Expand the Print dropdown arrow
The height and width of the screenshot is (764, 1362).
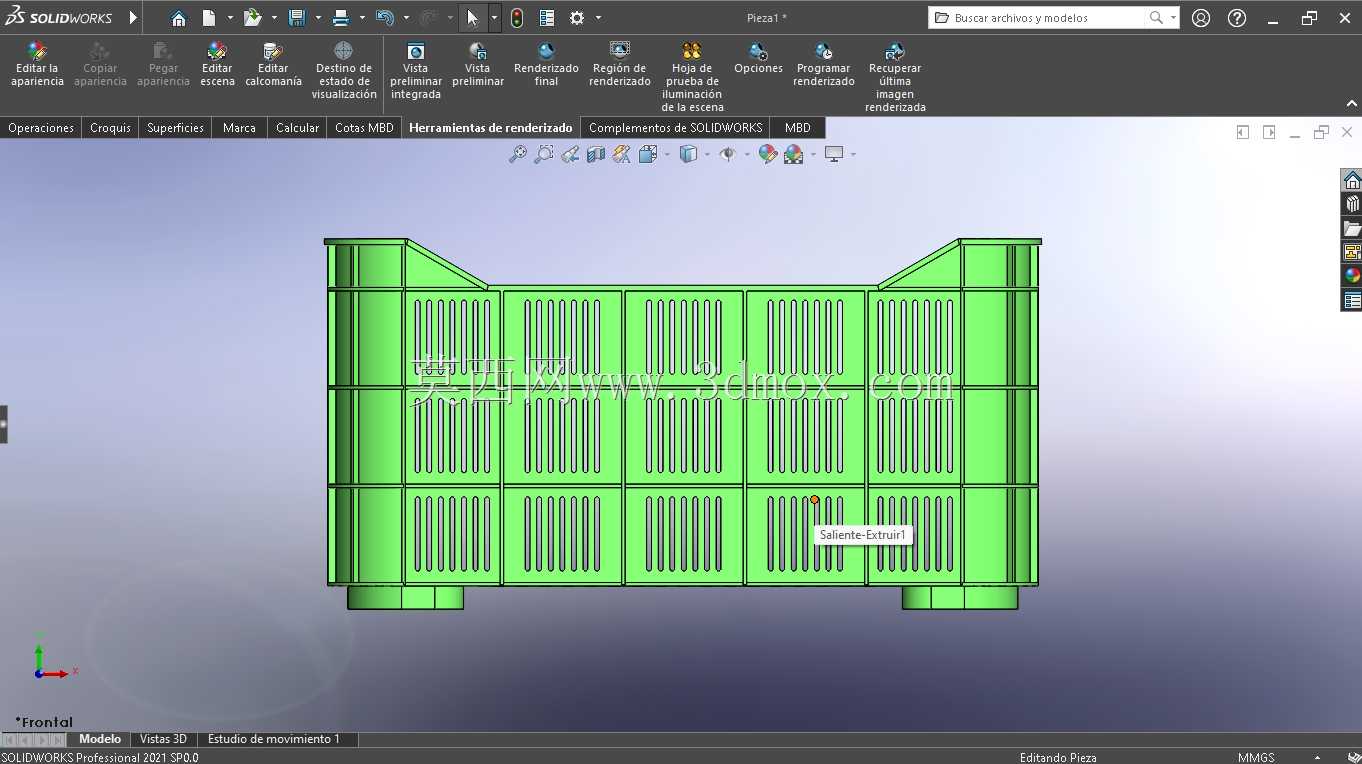362,18
